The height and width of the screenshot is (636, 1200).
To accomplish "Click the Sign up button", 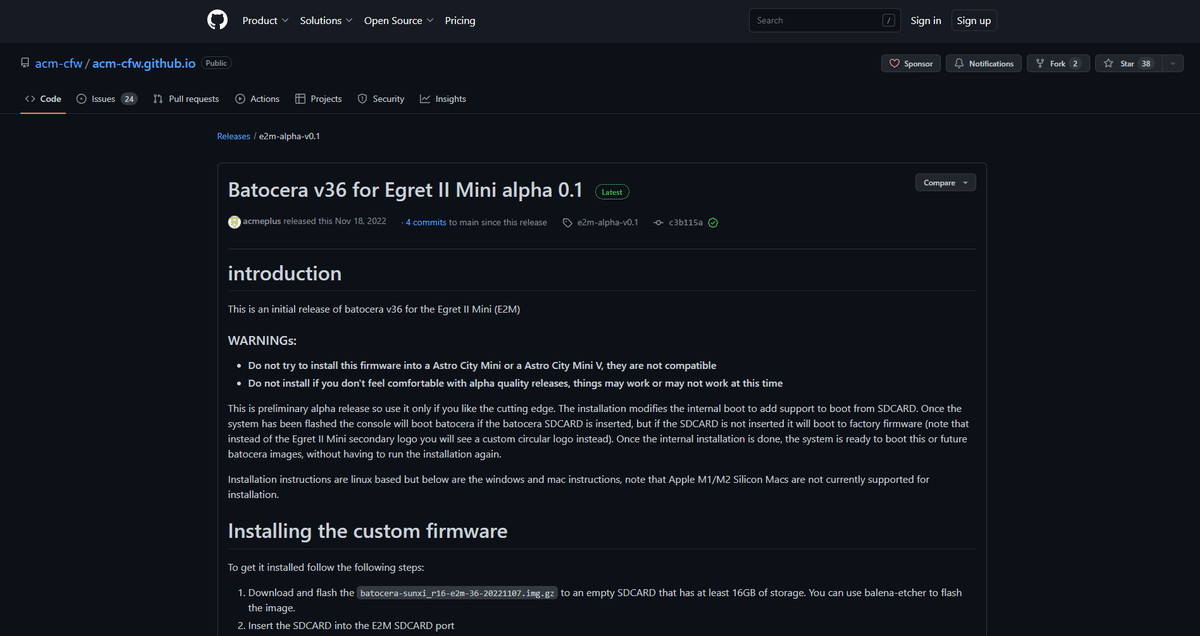I will 973,20.
